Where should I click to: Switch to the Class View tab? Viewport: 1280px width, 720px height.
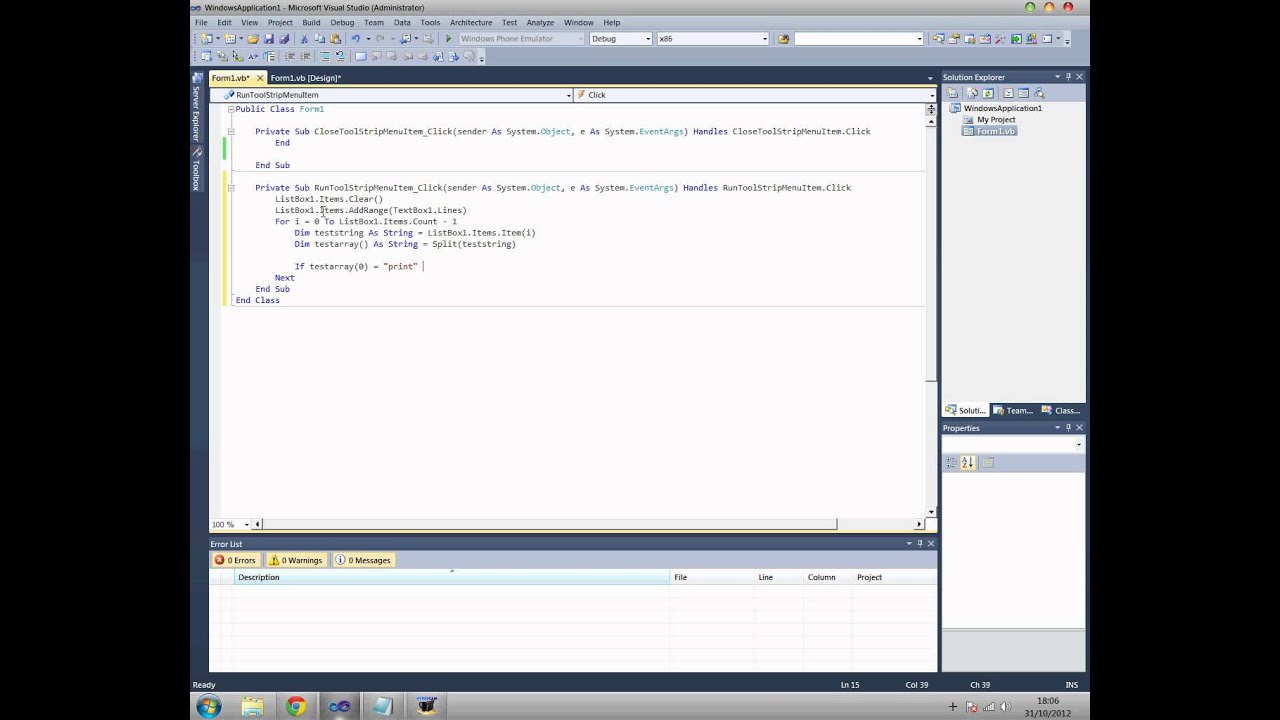[x=1061, y=410]
